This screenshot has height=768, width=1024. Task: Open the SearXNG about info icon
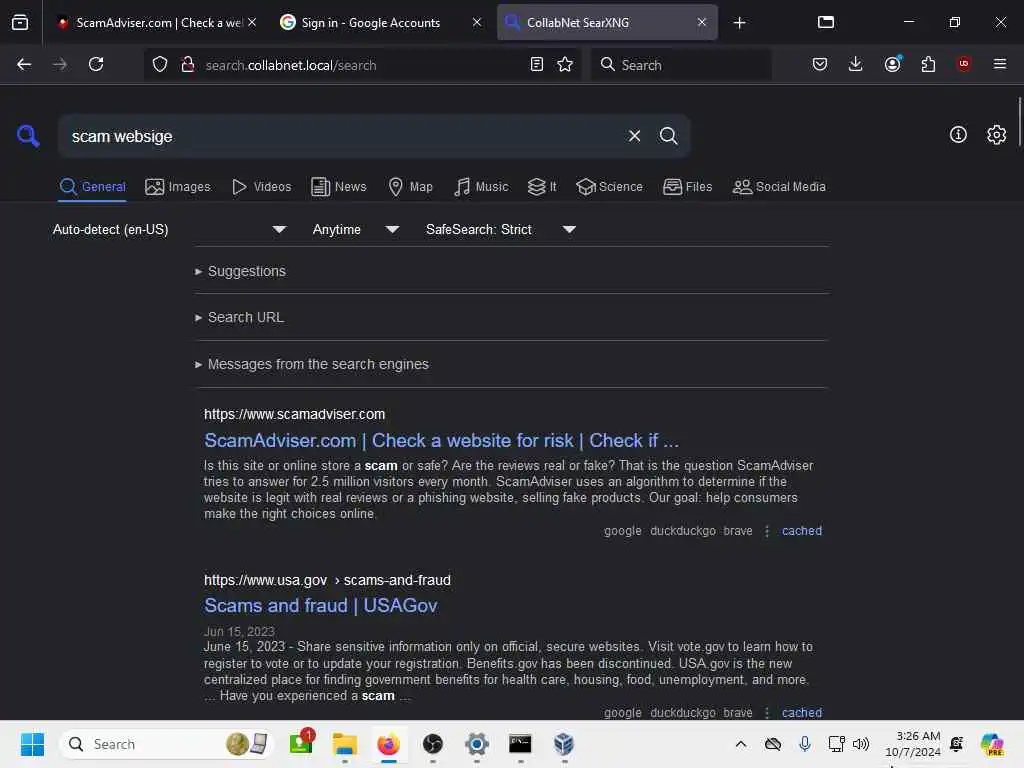(x=957, y=135)
